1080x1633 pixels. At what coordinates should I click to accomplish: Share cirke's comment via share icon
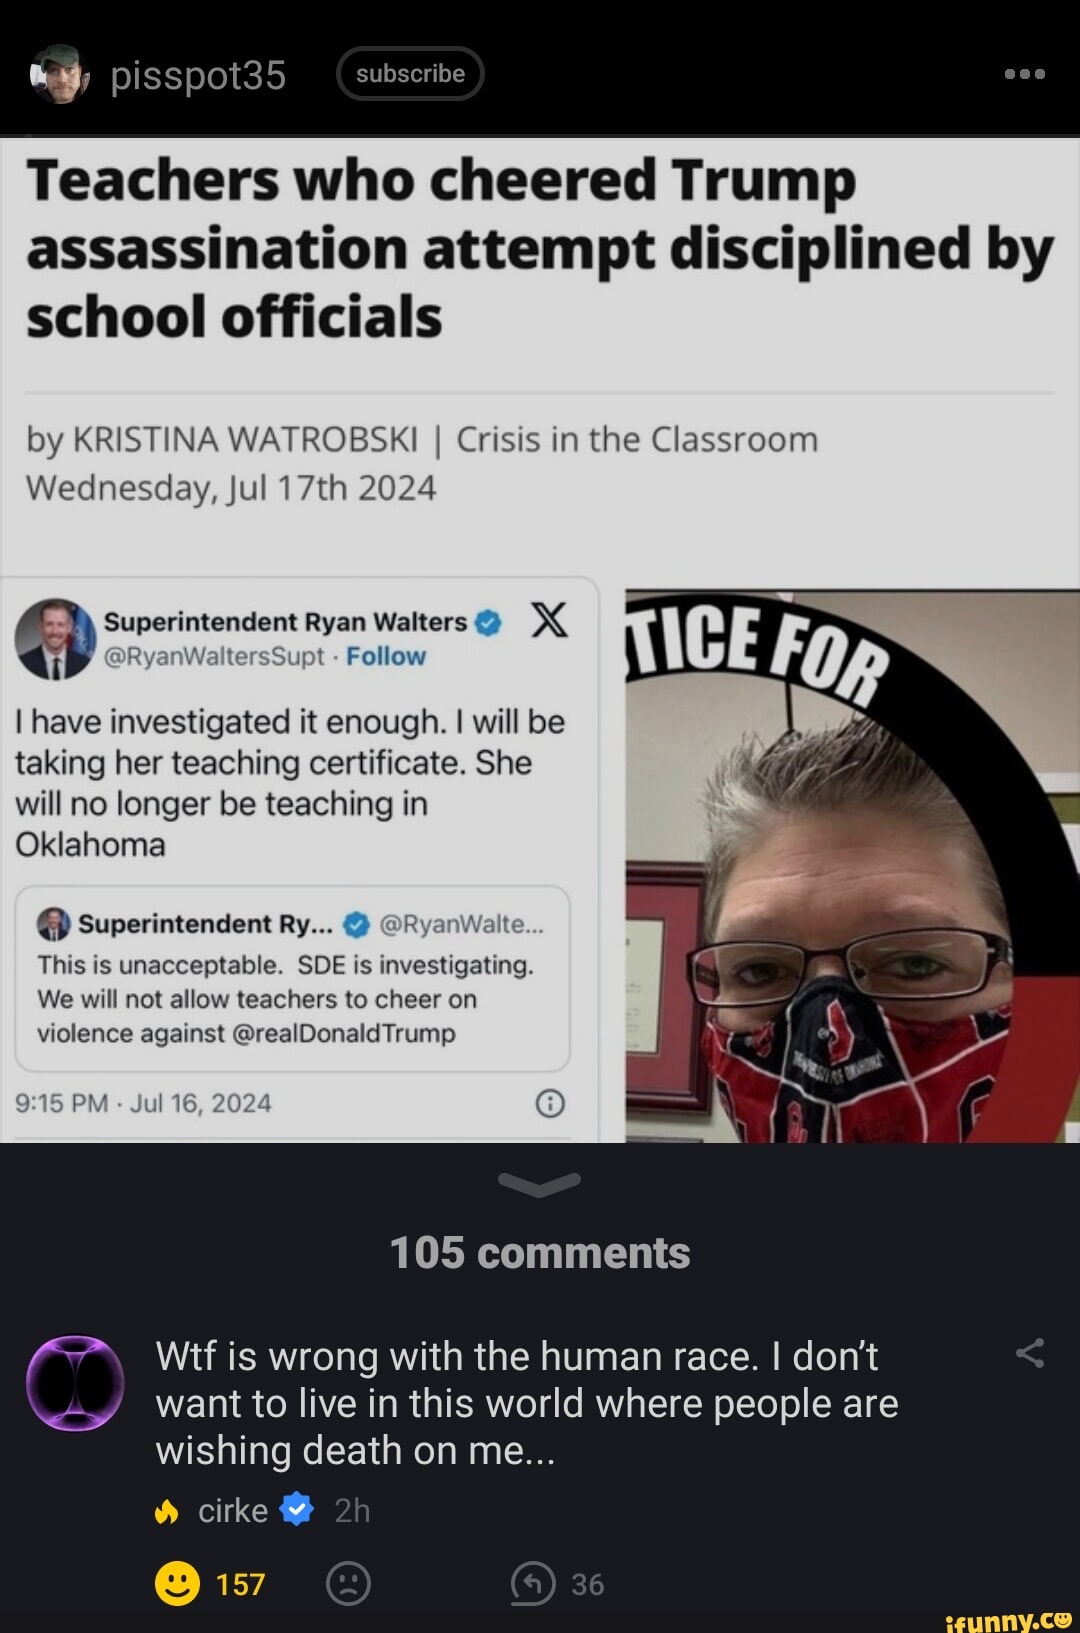click(1030, 1353)
